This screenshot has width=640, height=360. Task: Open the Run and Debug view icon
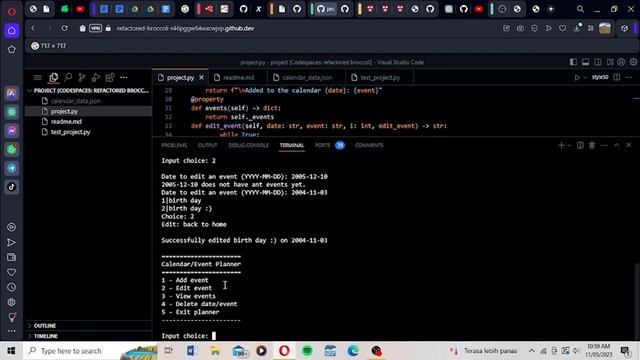[x=96, y=77]
